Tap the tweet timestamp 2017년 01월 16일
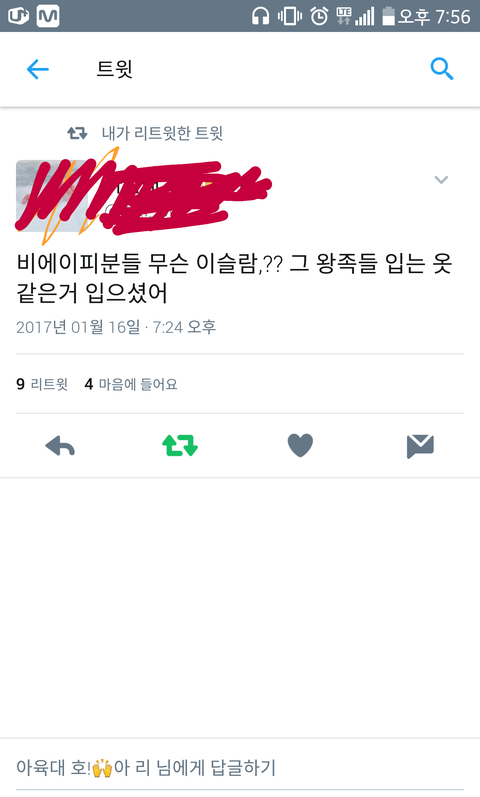This screenshot has height=797, width=480. click(x=78, y=327)
